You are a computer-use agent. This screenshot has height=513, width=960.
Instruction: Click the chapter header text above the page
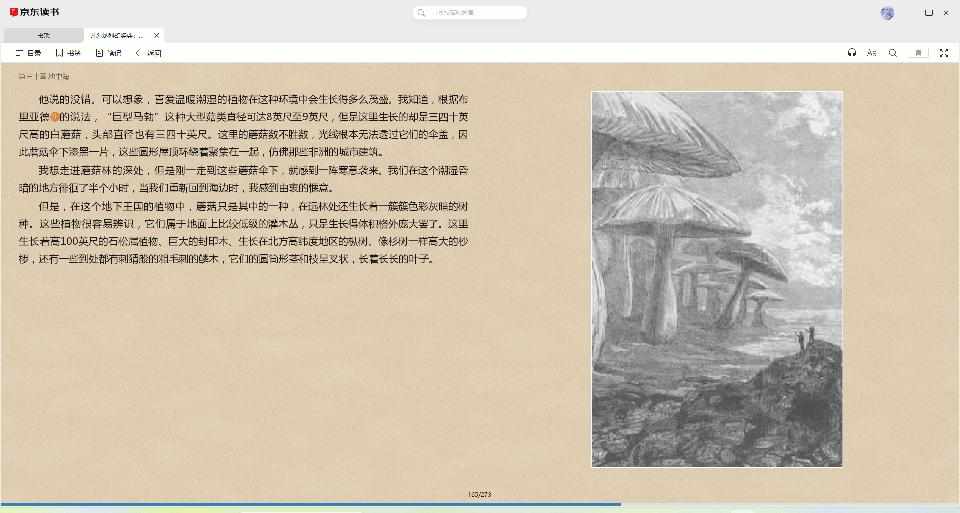44,77
